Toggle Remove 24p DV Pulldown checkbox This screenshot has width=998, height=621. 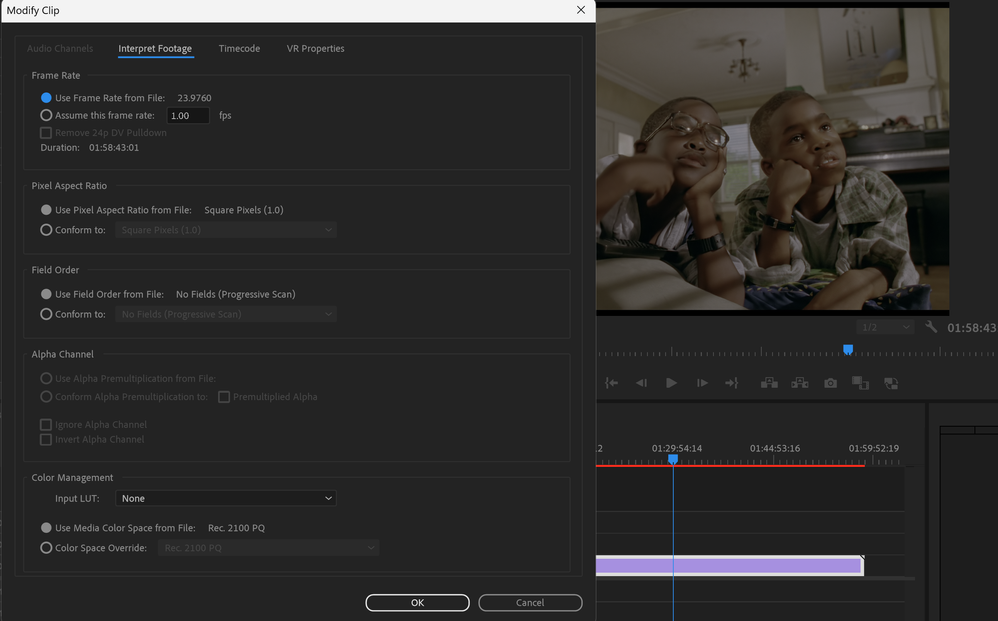pos(46,133)
